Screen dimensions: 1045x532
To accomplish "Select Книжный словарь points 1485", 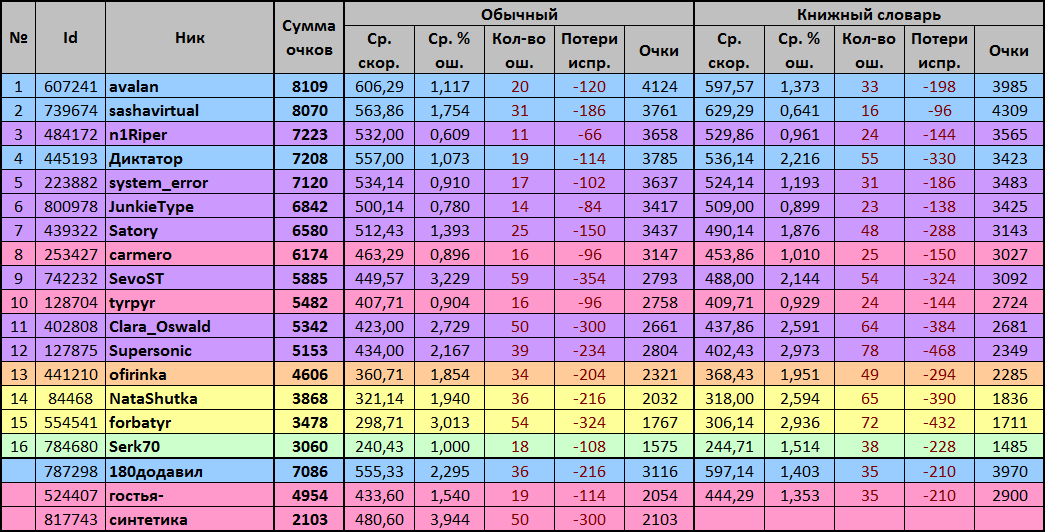I will [1010, 447].
